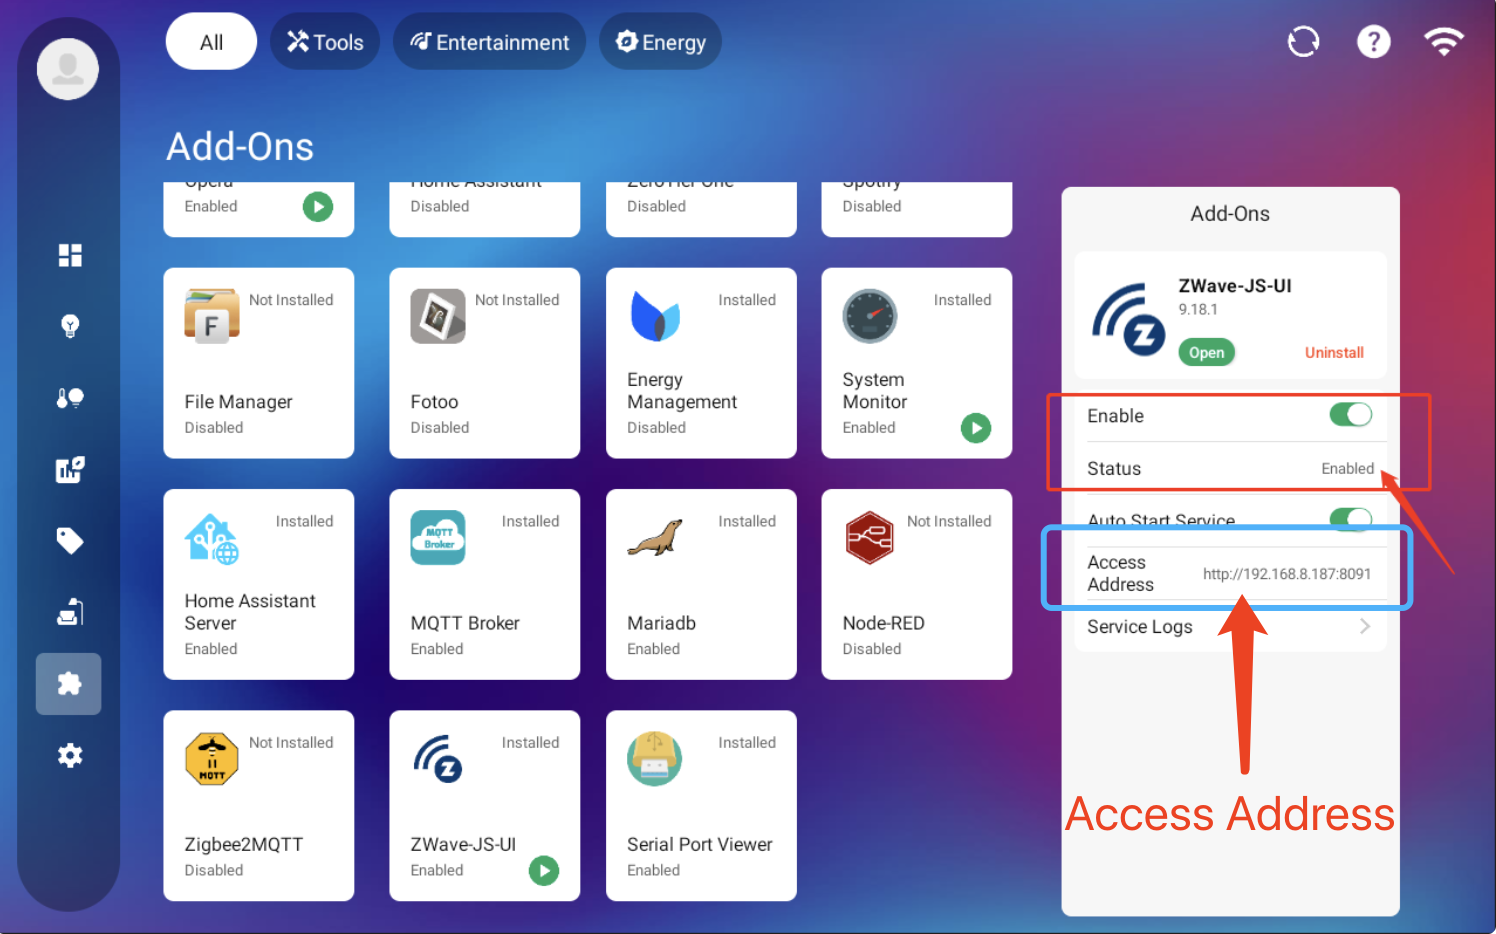Click the red Uninstall link
This screenshot has width=1496, height=934.
click(x=1333, y=353)
